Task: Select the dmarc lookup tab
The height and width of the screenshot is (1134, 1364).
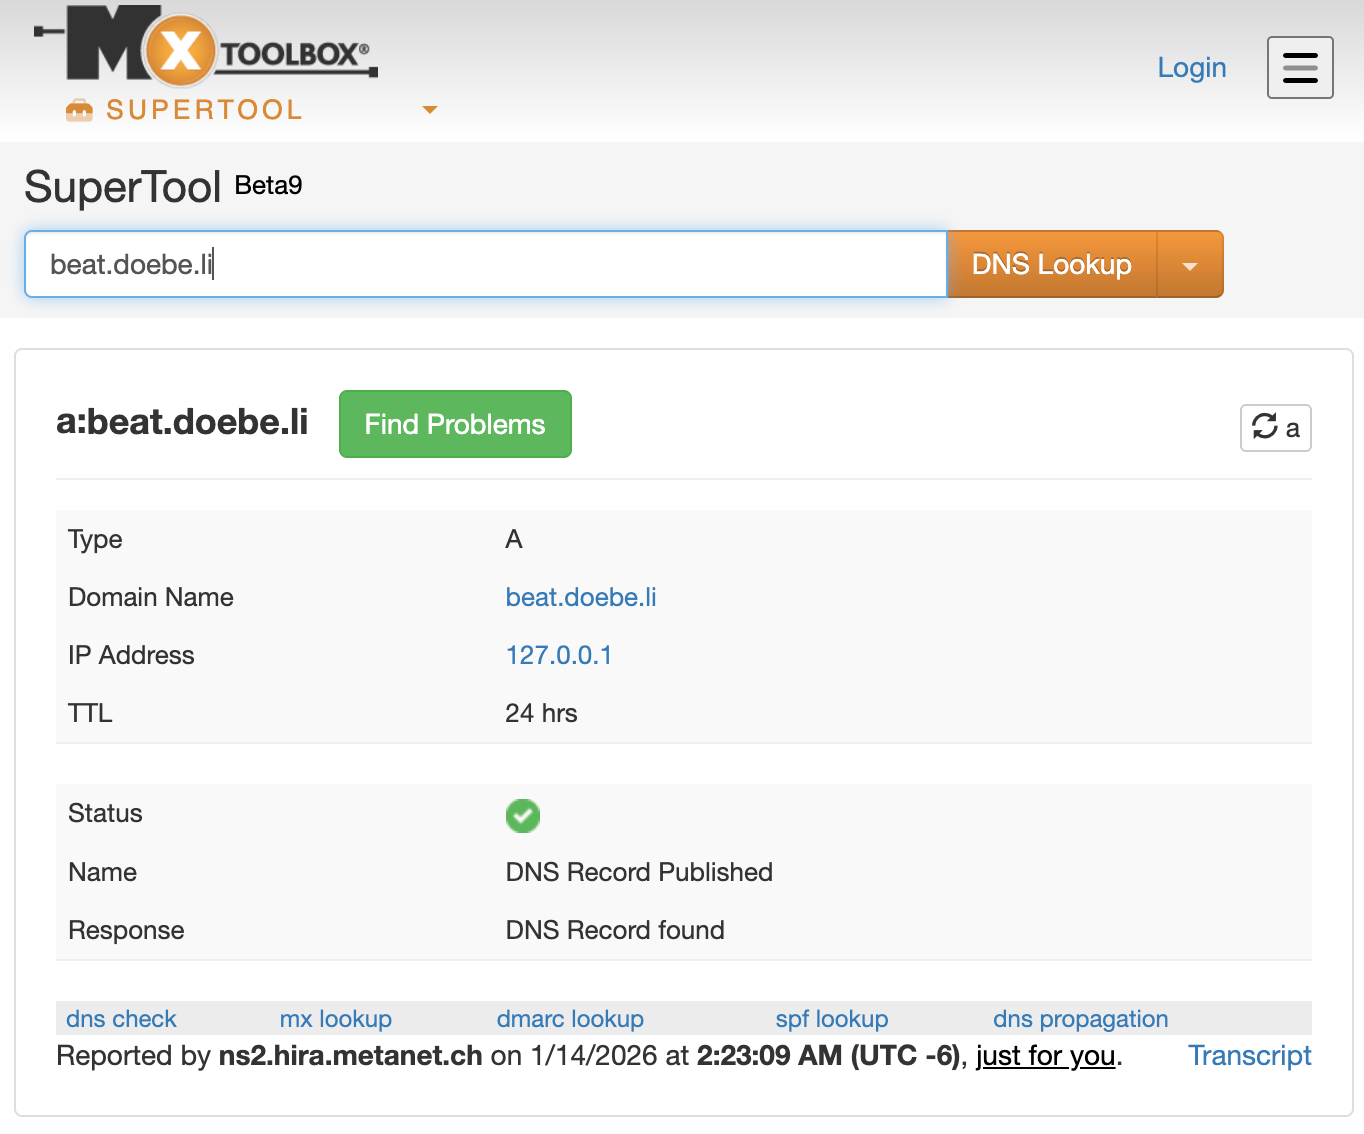Action: point(570,1018)
